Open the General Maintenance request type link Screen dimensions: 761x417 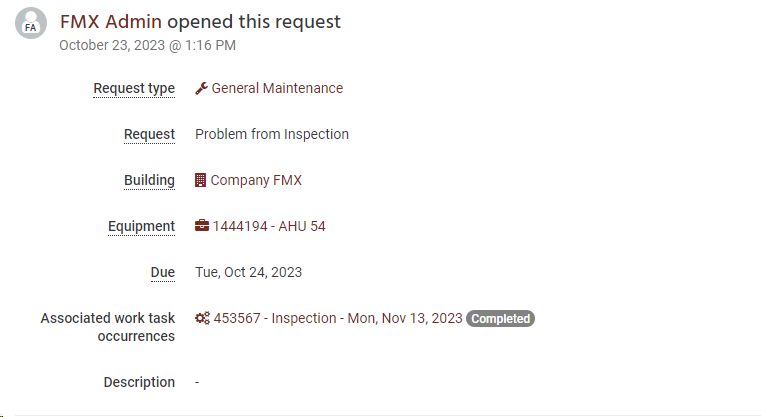tap(277, 88)
